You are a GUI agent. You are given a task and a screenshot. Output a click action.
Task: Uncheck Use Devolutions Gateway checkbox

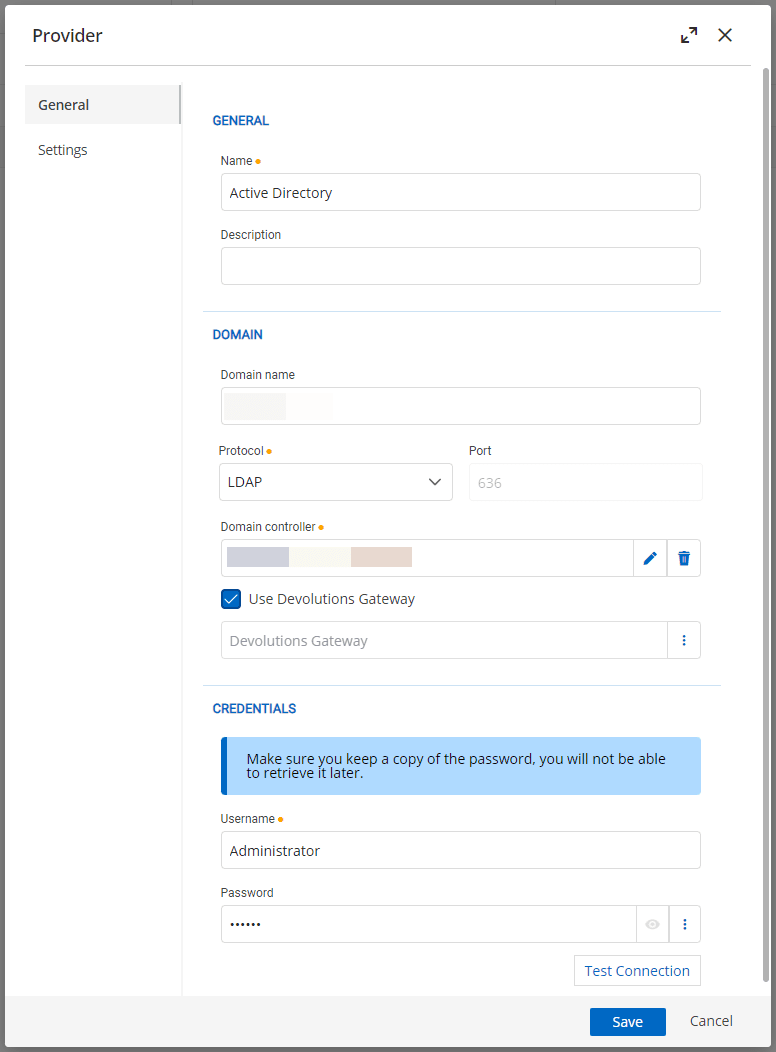(x=231, y=599)
